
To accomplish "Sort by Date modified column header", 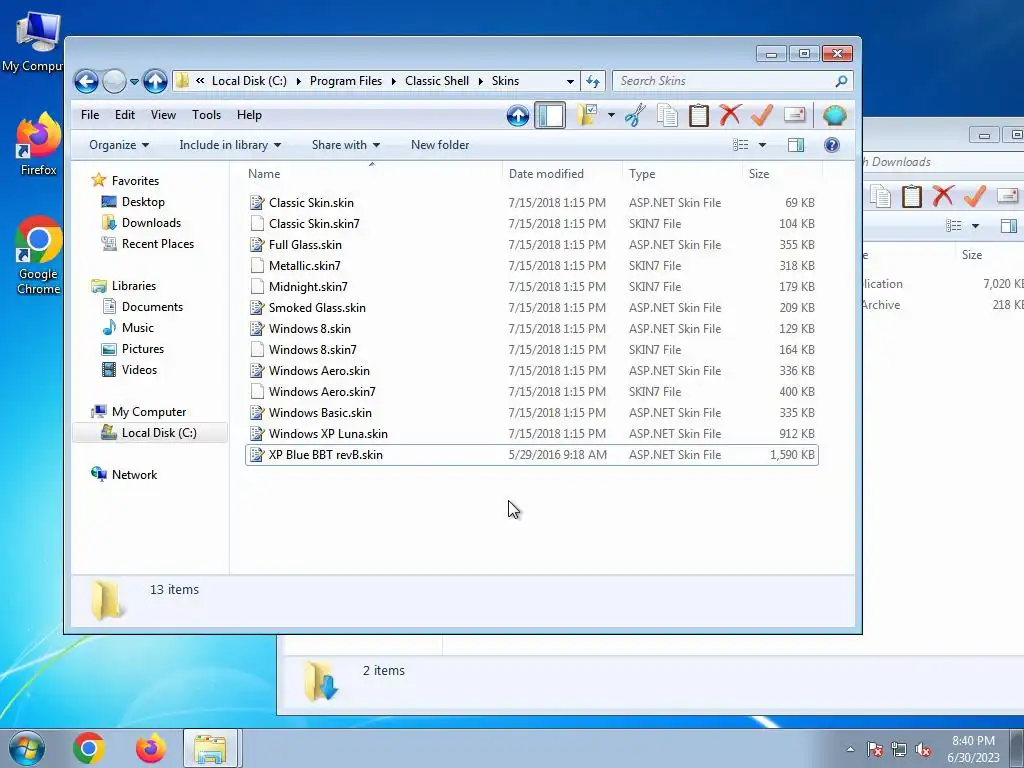I will (x=563, y=174).
